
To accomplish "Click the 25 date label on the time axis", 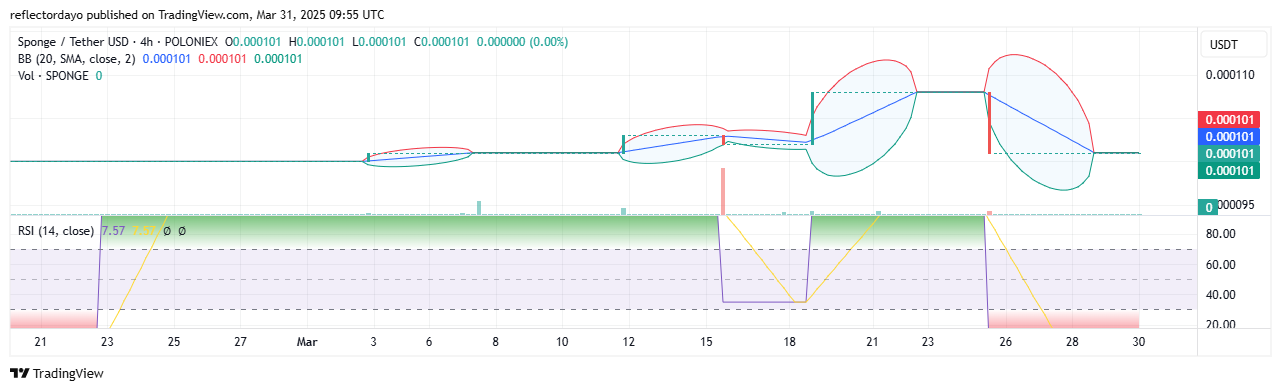I will coord(174,342).
